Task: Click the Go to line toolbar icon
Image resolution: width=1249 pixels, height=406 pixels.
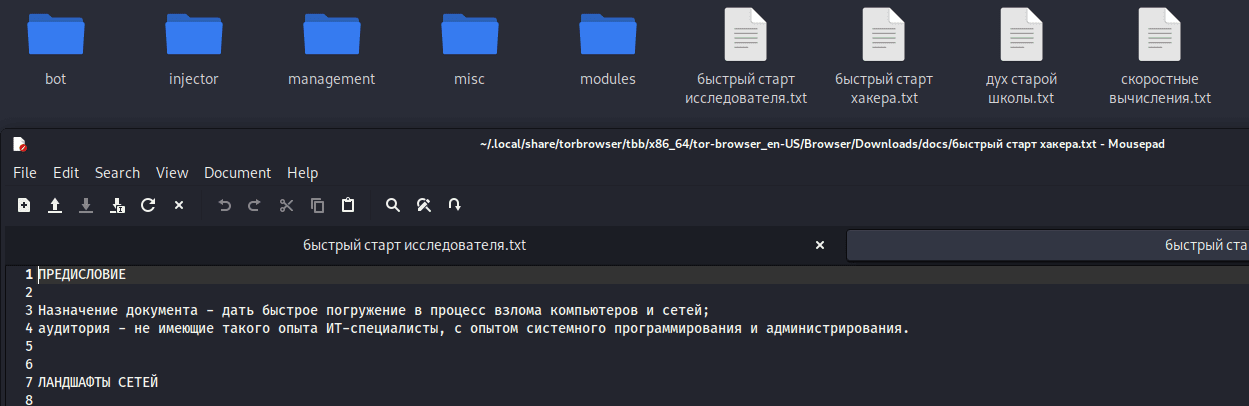Action: 455,205
